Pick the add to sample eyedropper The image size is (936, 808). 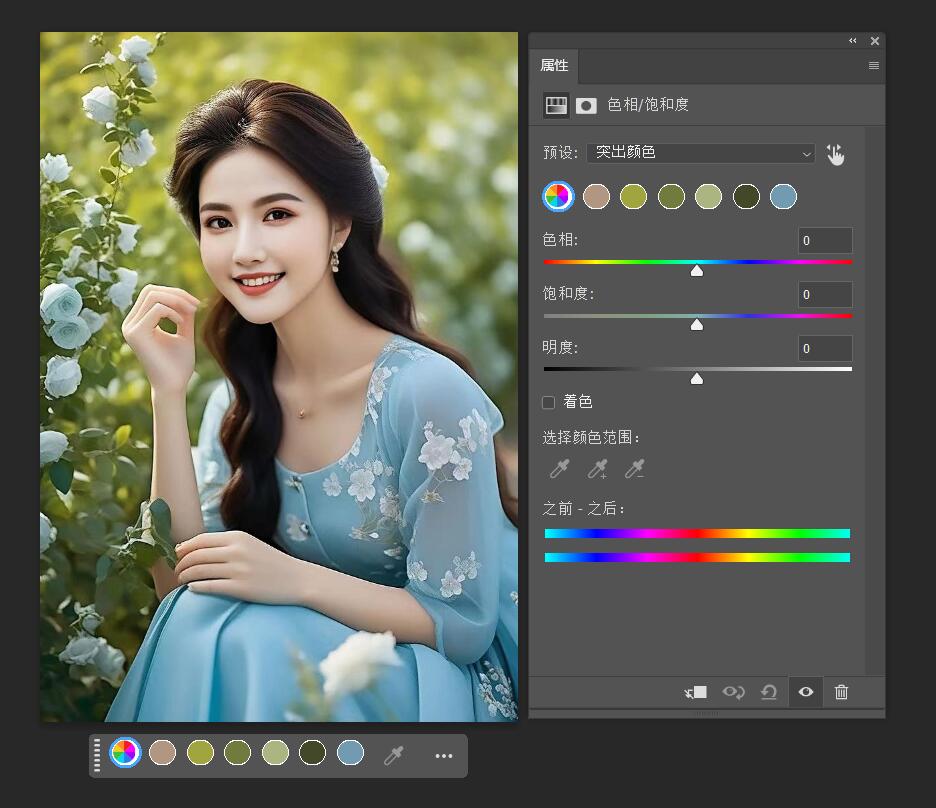point(598,469)
